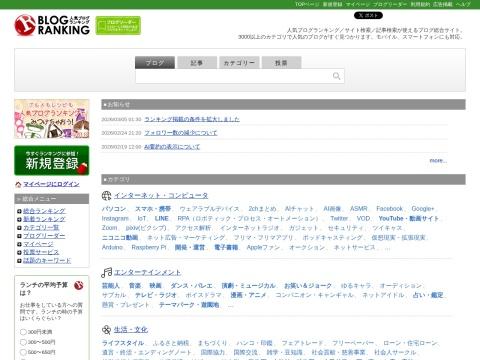Viewport: 480px width, 360px height.
Task: Click the magnifier search icon
Action: point(336,76)
